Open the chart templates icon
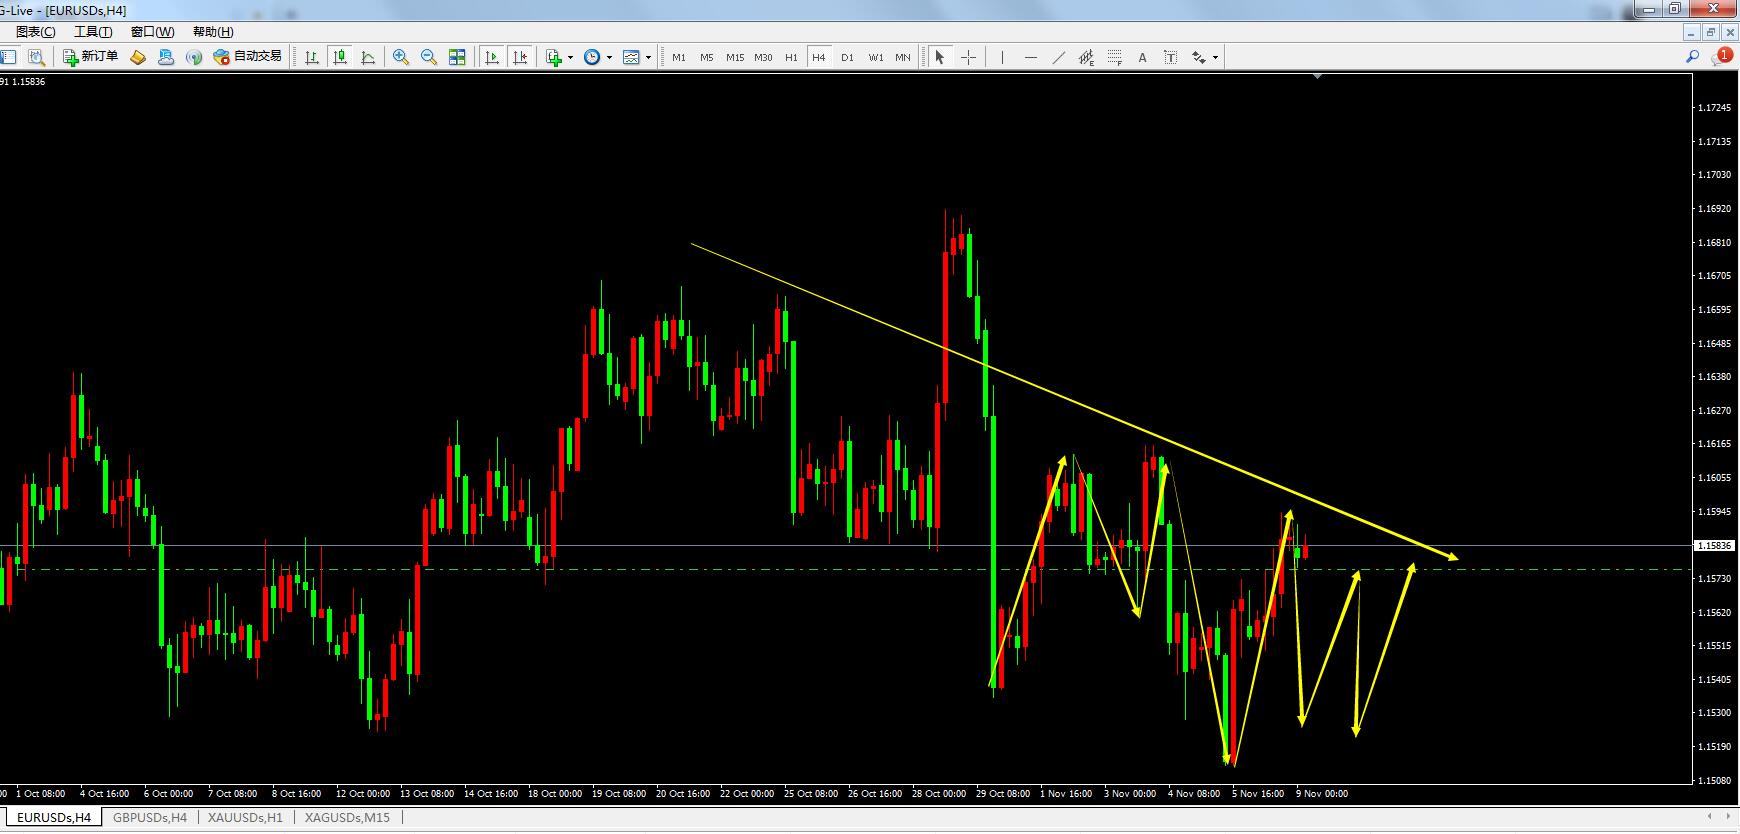Image resolution: width=1740 pixels, height=834 pixels. [x=631, y=57]
